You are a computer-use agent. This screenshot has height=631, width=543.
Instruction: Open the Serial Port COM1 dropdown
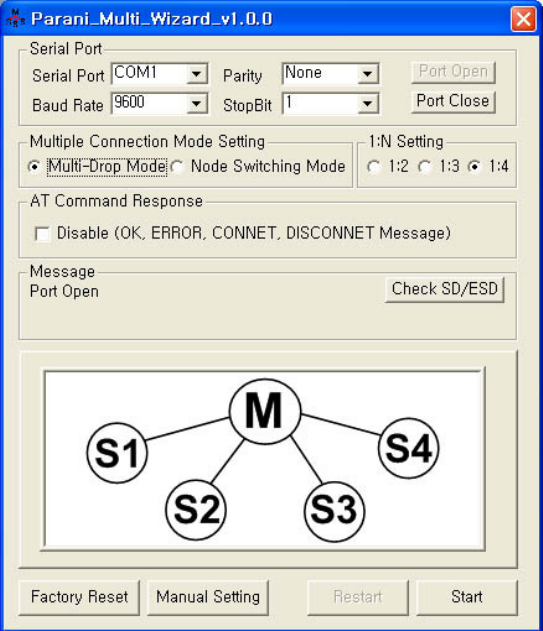[x=159, y=74]
